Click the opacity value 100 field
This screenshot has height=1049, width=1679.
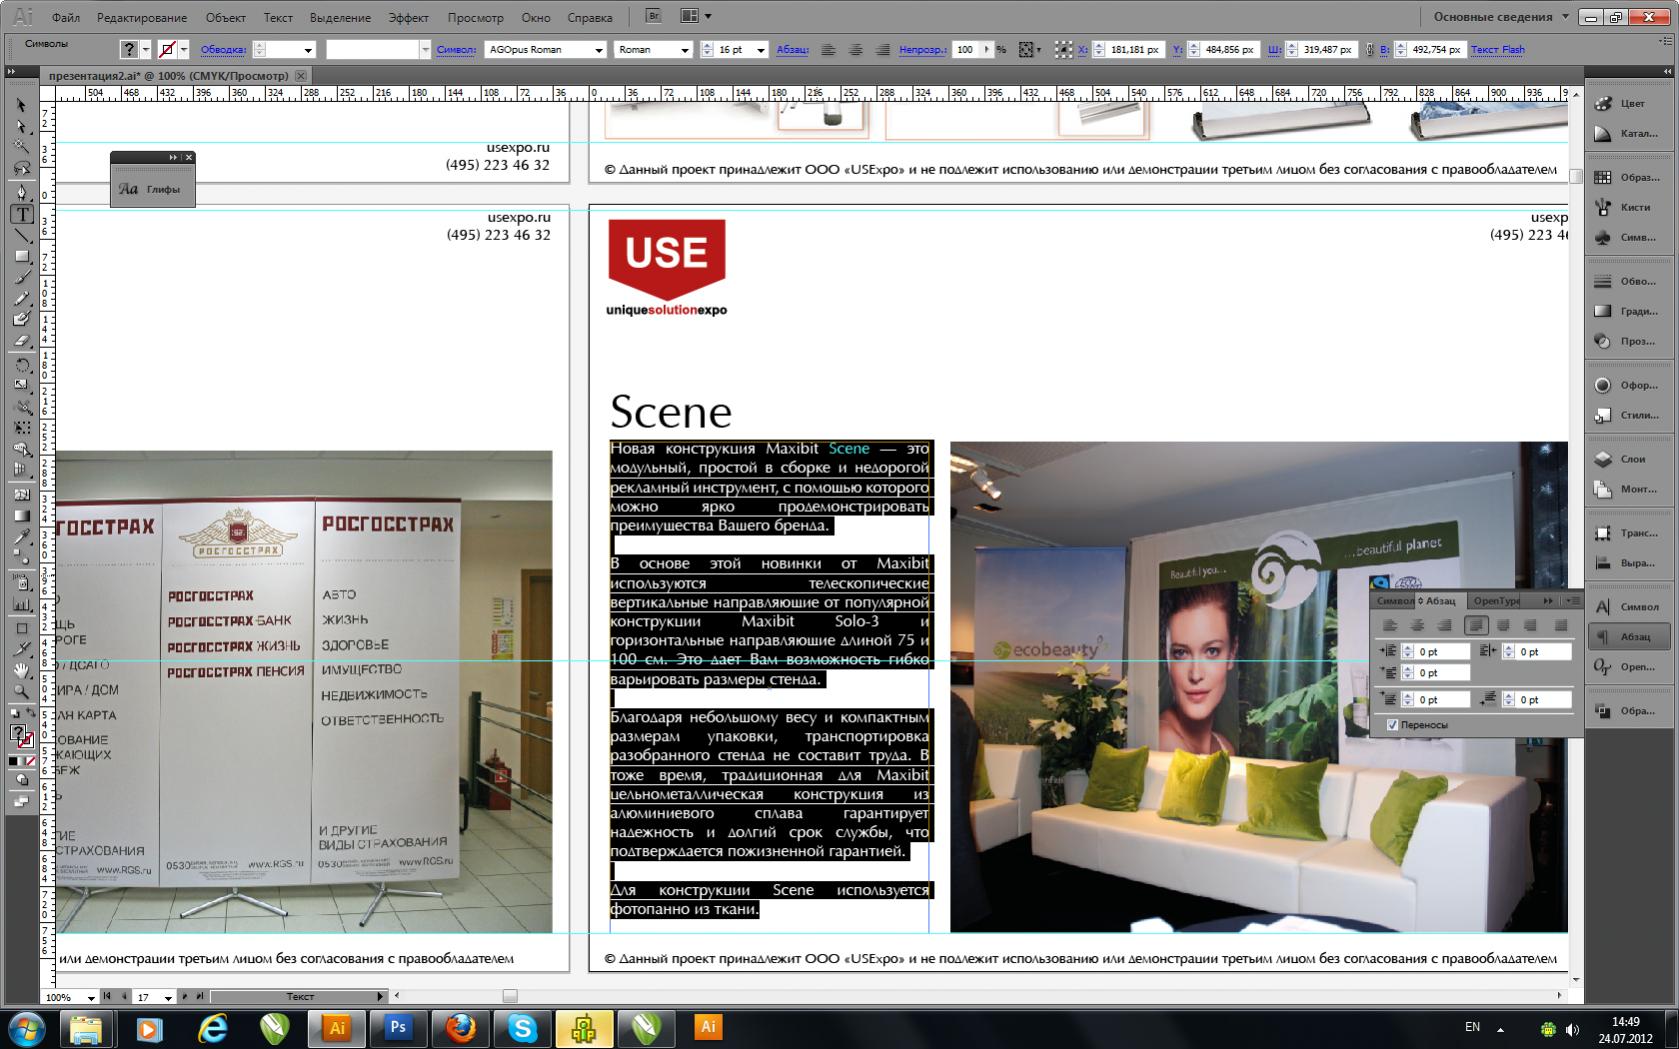point(965,49)
